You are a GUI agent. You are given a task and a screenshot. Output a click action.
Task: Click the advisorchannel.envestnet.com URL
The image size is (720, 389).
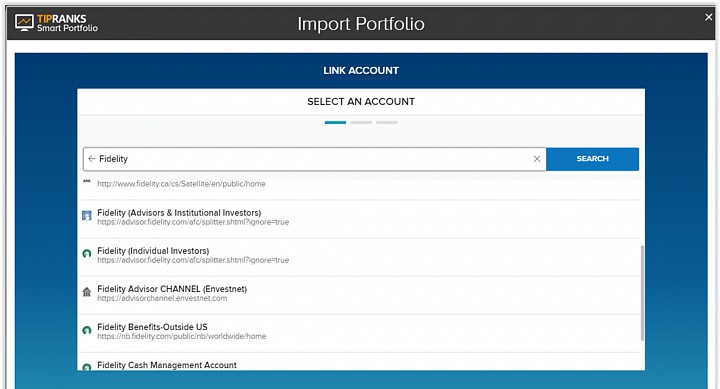[x=162, y=298]
